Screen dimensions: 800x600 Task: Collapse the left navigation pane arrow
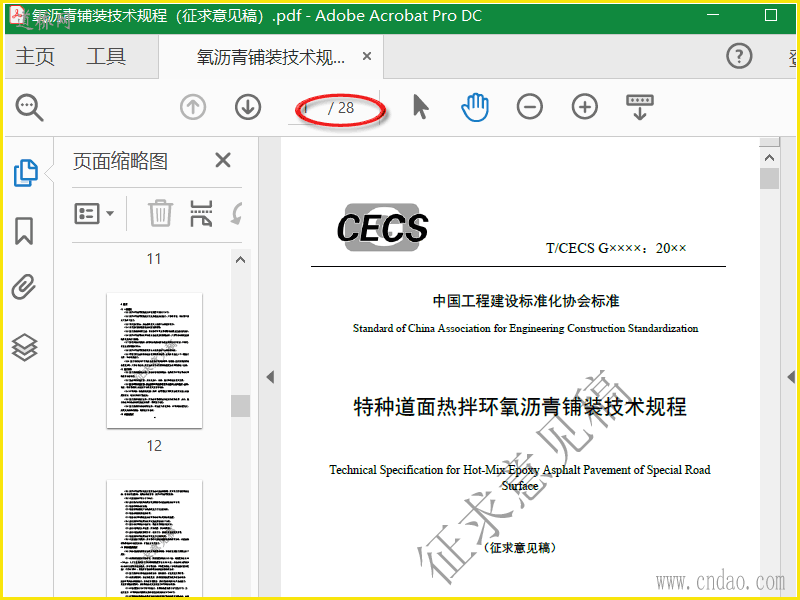(x=270, y=377)
